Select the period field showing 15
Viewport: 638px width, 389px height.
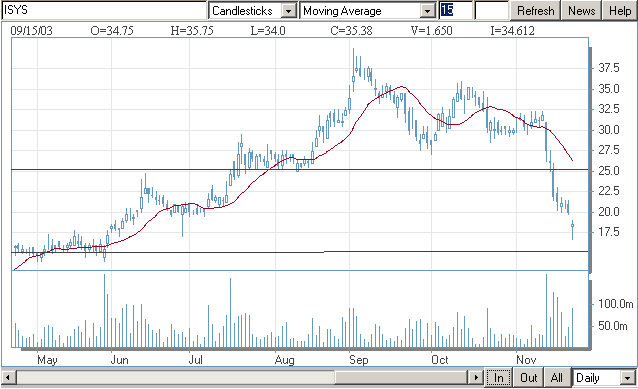pos(455,10)
